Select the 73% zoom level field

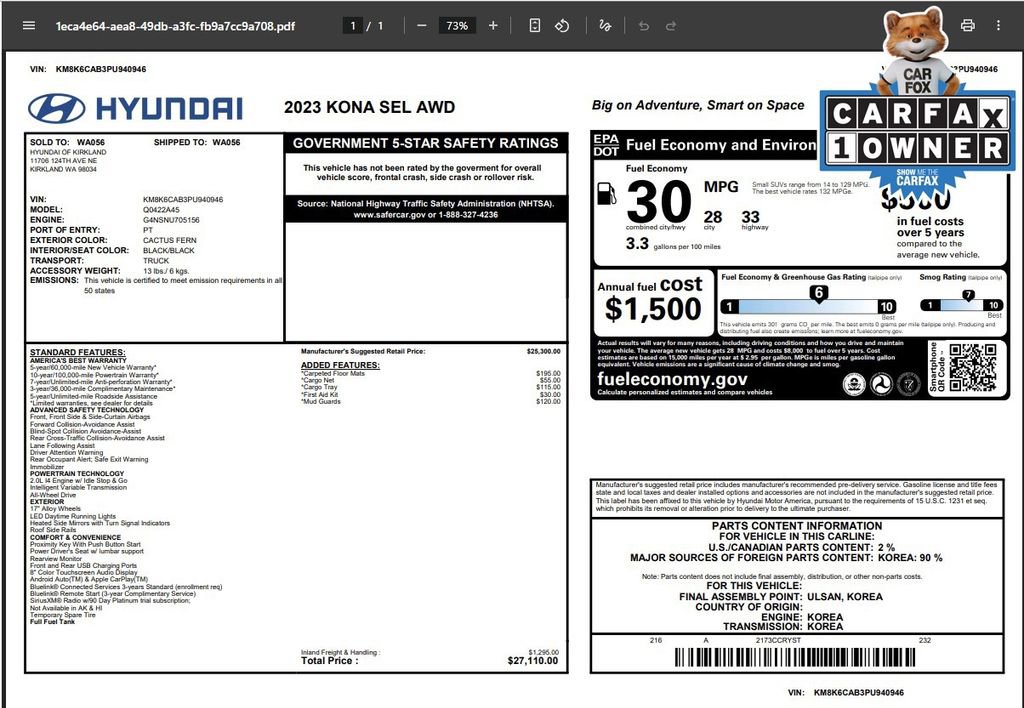coord(457,25)
